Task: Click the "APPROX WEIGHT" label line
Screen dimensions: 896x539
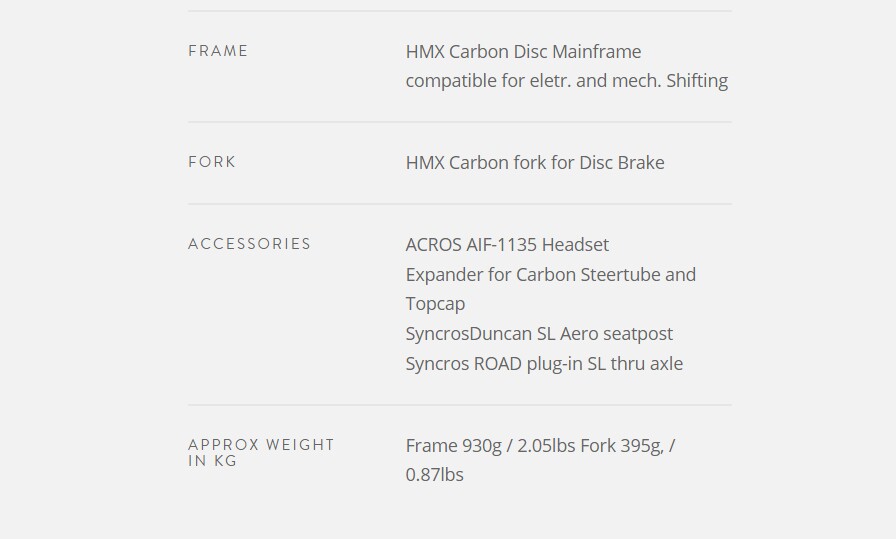Action: tap(261, 445)
